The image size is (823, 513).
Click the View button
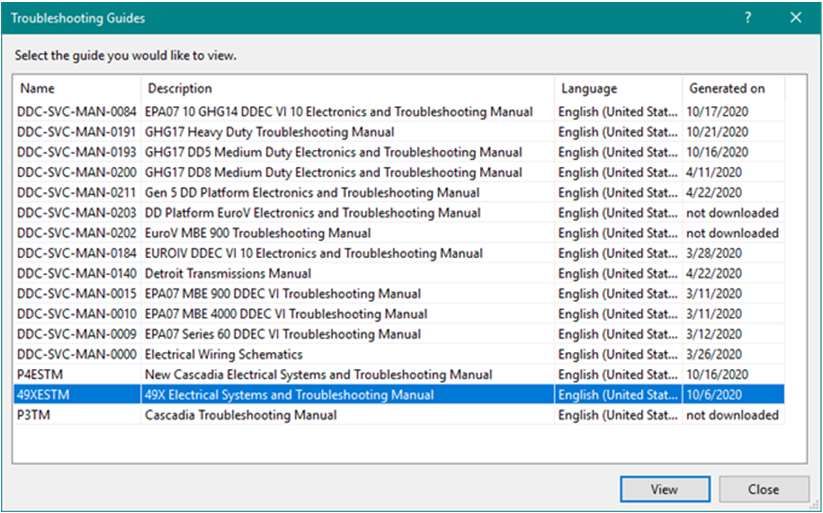point(664,489)
